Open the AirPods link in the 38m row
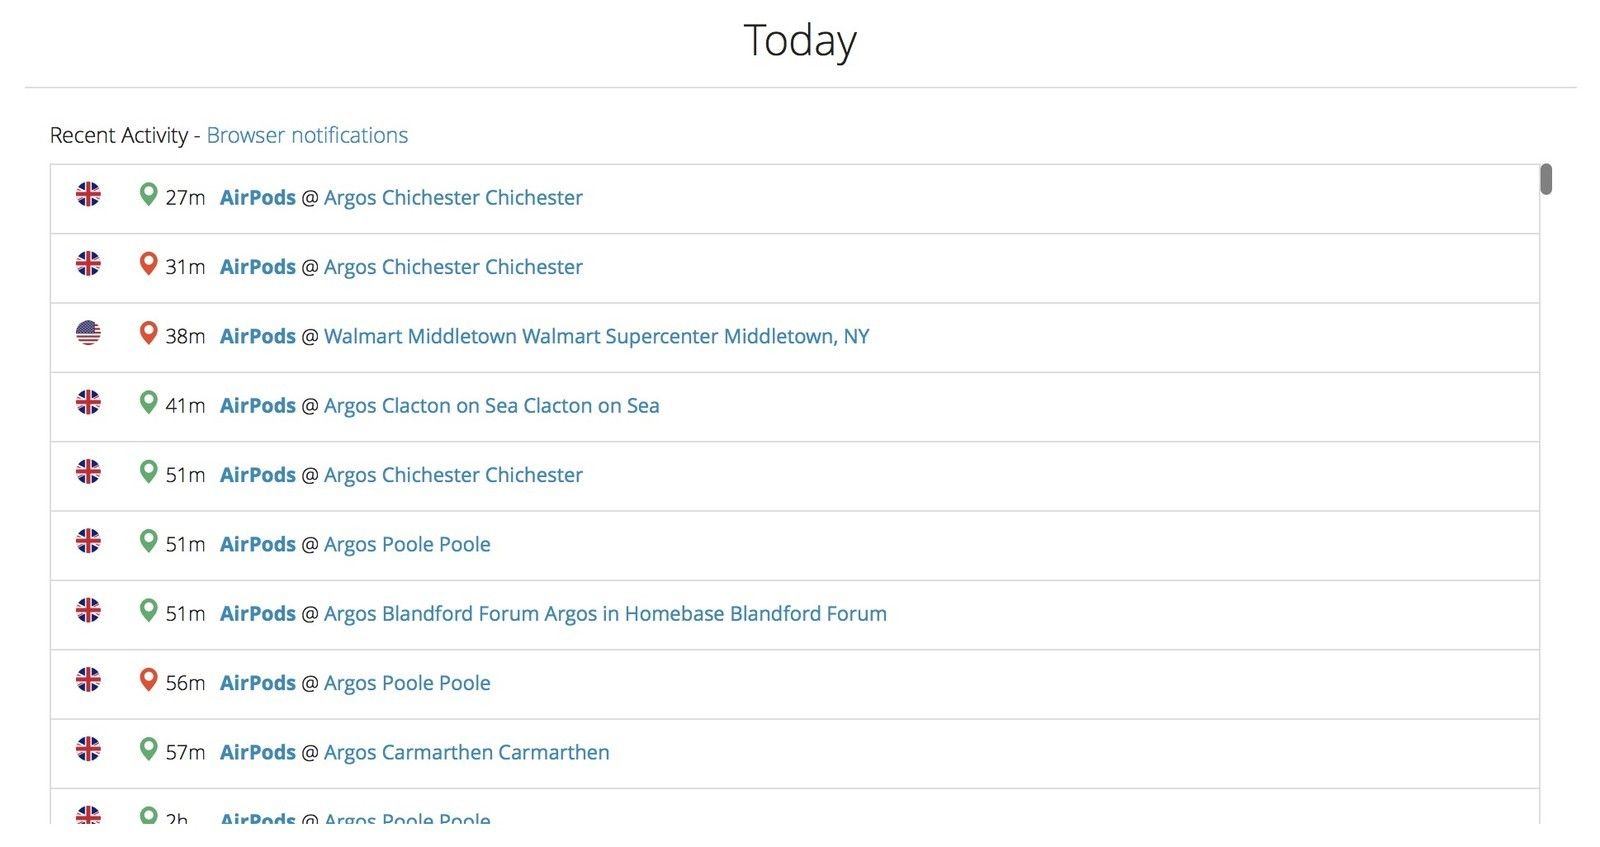This screenshot has width=1600, height=847. click(x=257, y=337)
